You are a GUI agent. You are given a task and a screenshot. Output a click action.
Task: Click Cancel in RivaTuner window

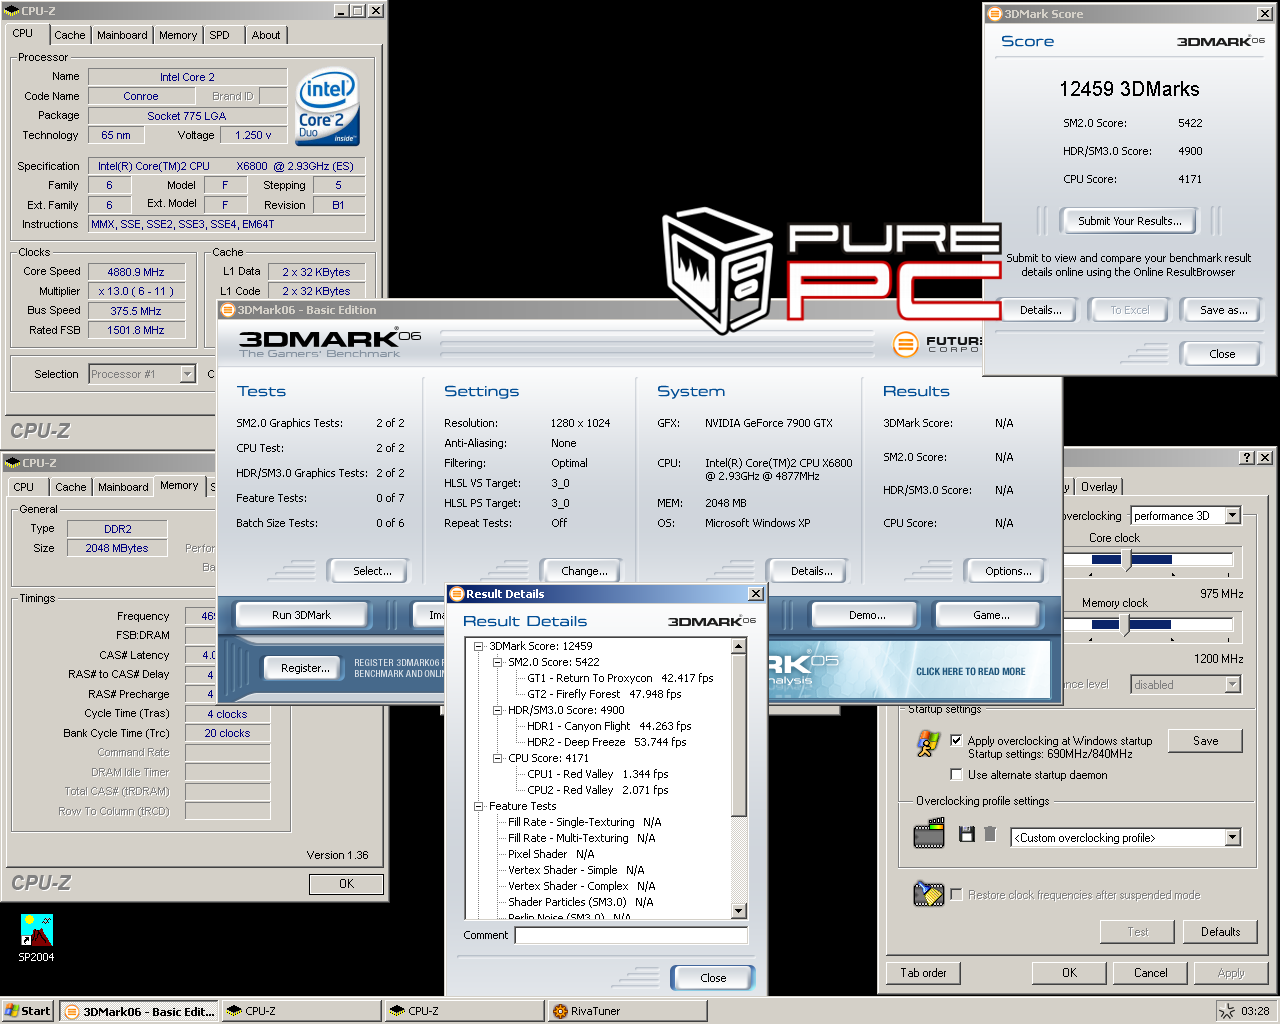click(1150, 973)
